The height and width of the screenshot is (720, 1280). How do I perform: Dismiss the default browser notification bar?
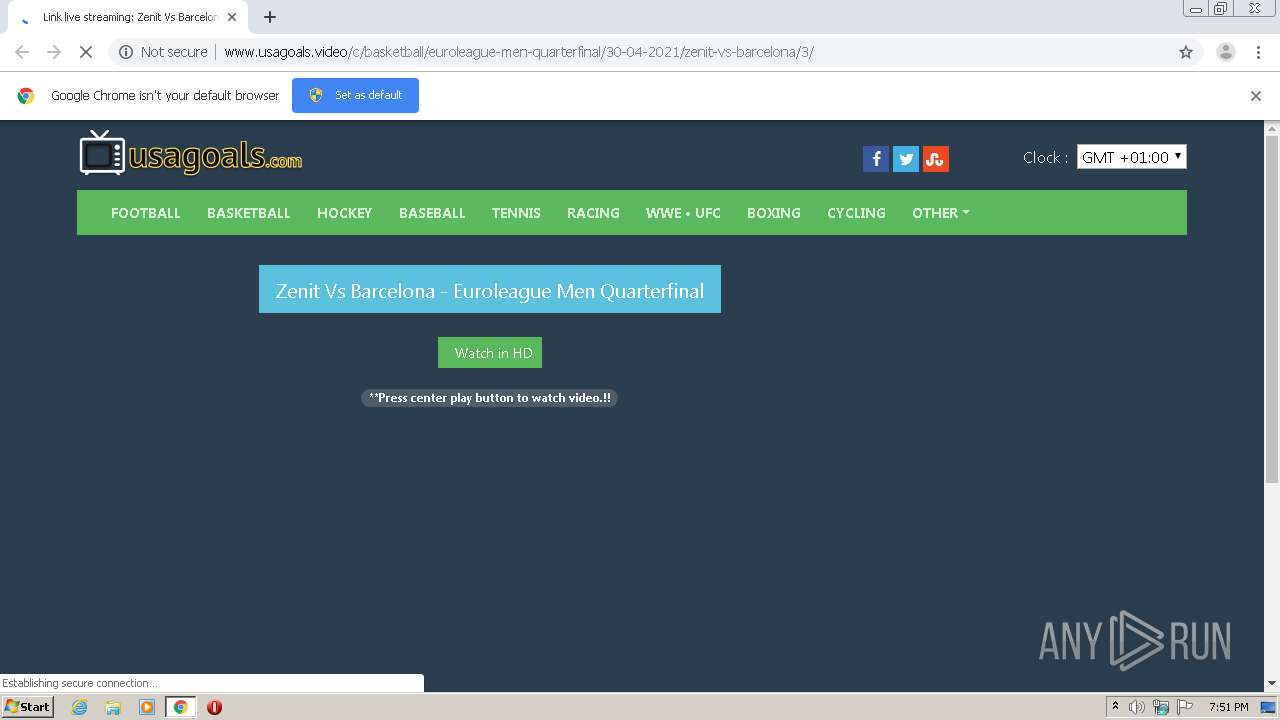click(1256, 96)
